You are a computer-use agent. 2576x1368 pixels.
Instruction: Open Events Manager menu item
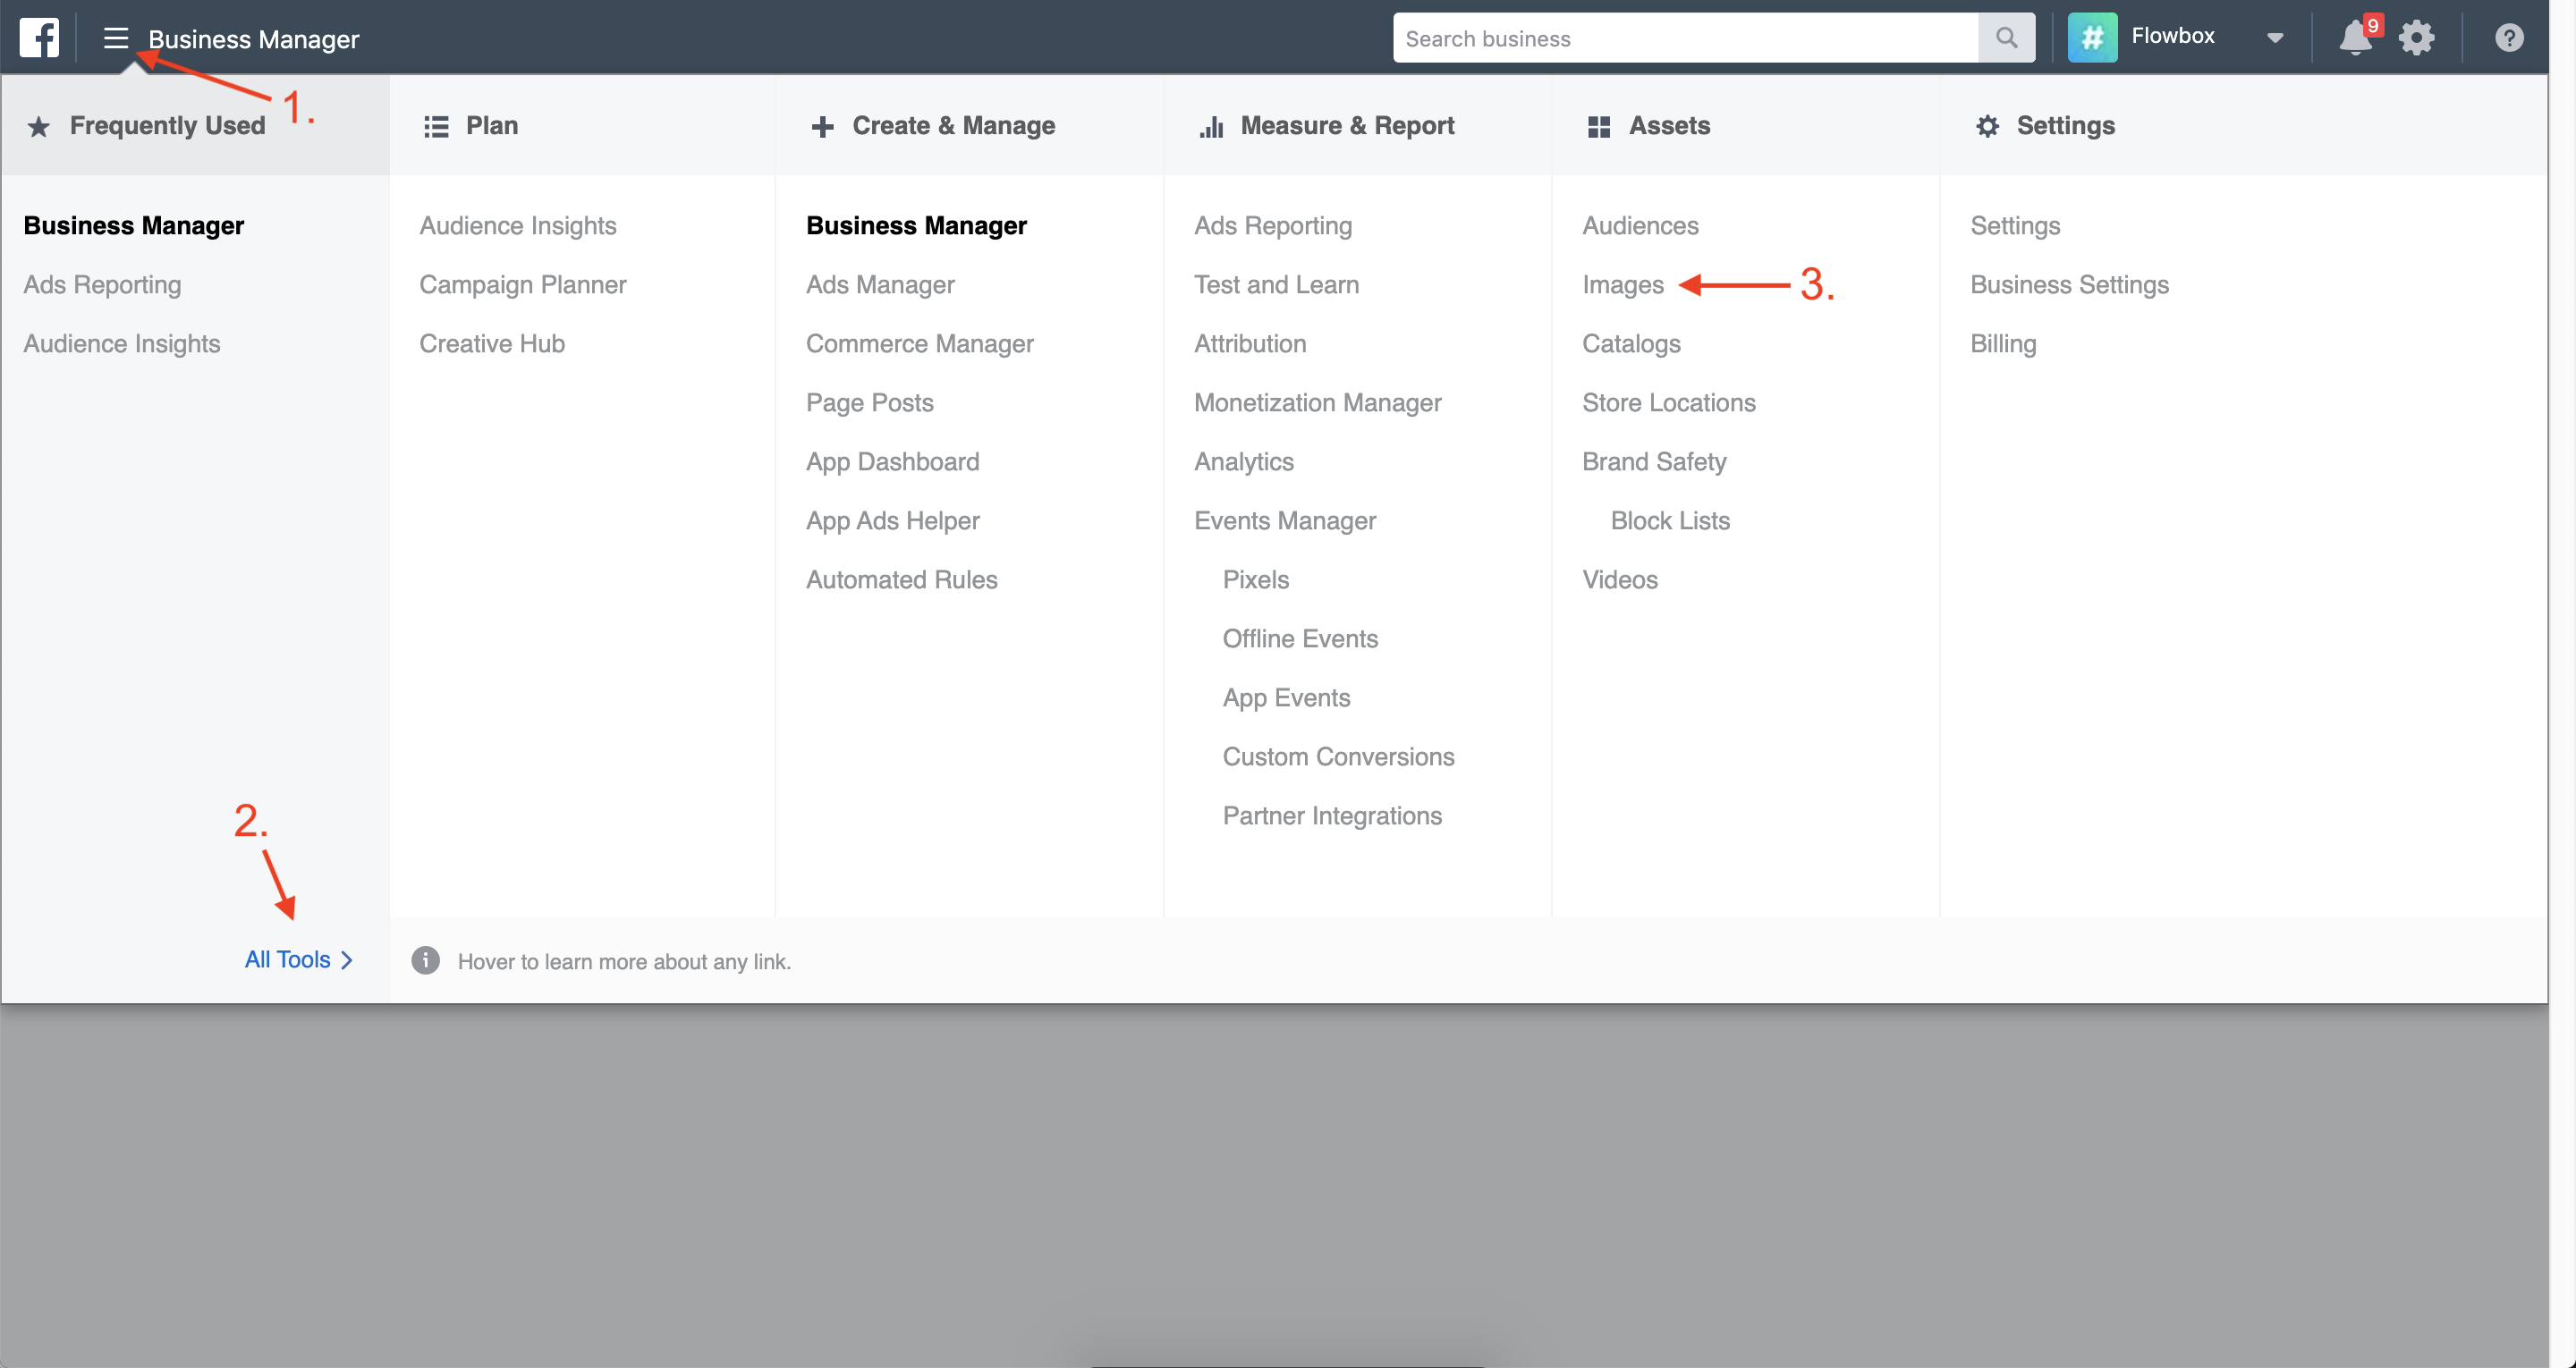1284,521
